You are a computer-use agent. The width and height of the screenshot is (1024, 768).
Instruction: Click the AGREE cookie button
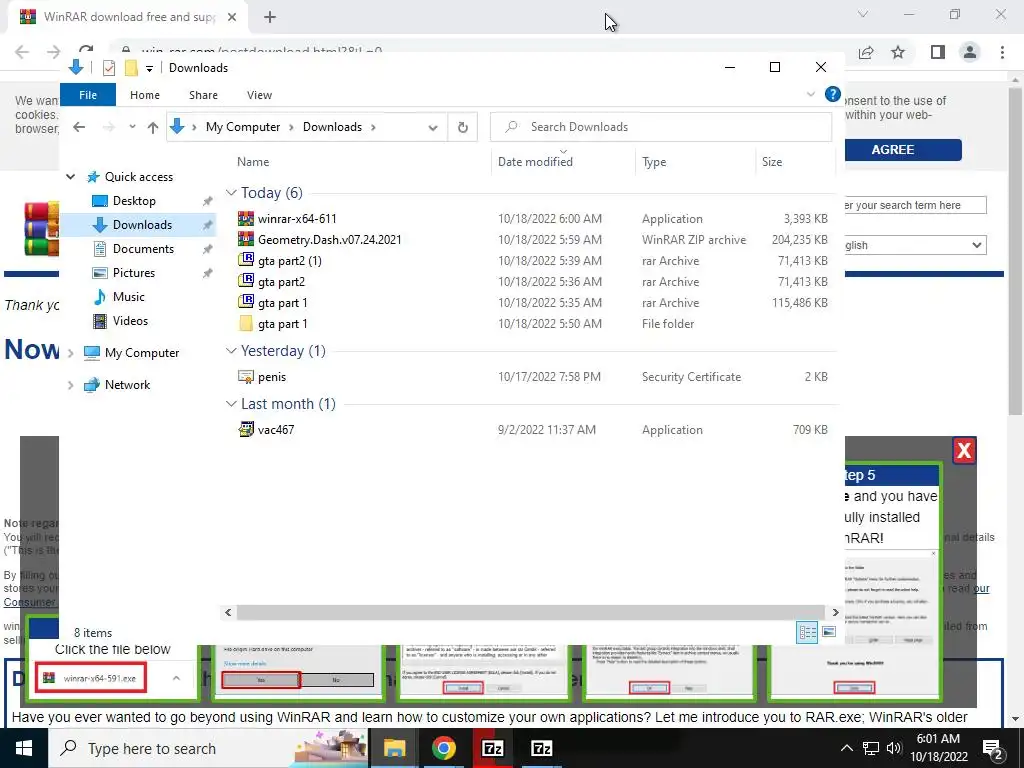click(901, 150)
